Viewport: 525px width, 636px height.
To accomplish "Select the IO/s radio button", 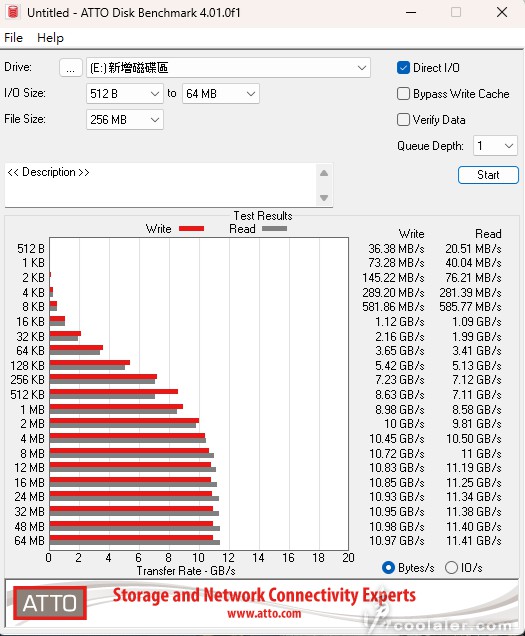I will [x=451, y=567].
